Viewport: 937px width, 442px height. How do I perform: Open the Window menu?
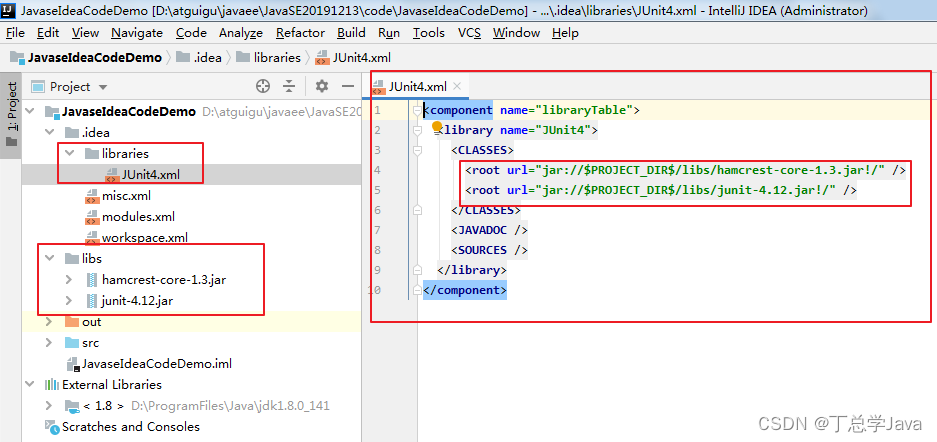coord(516,33)
